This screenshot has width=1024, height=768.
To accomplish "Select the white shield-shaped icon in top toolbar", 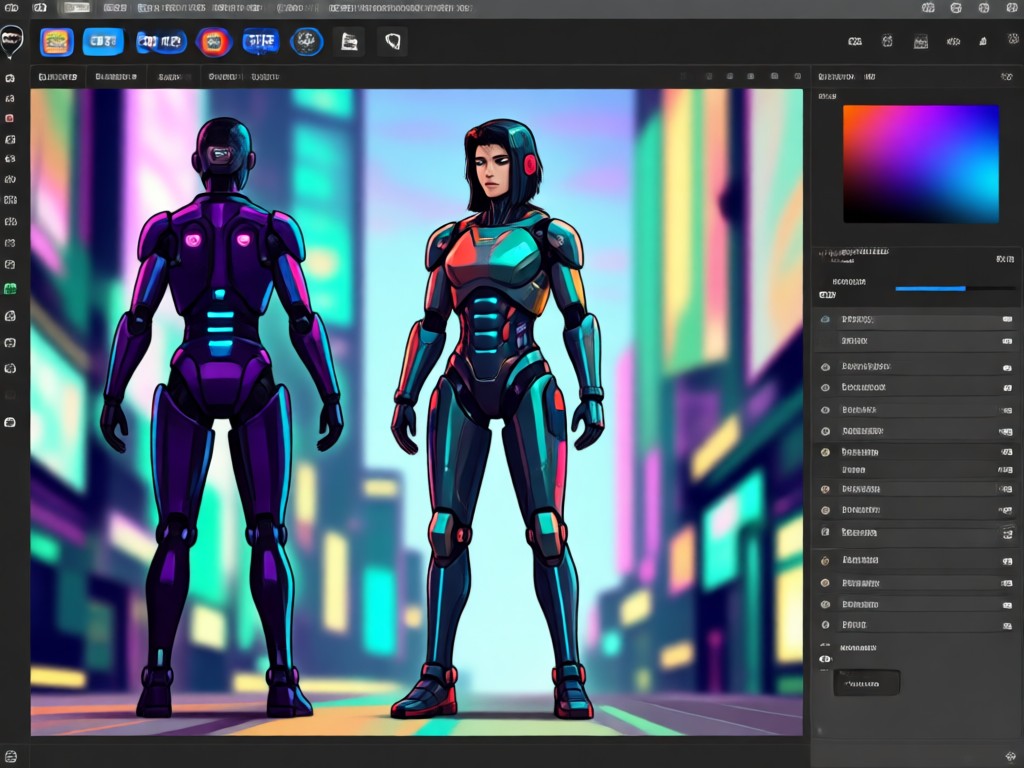I will tap(392, 42).
